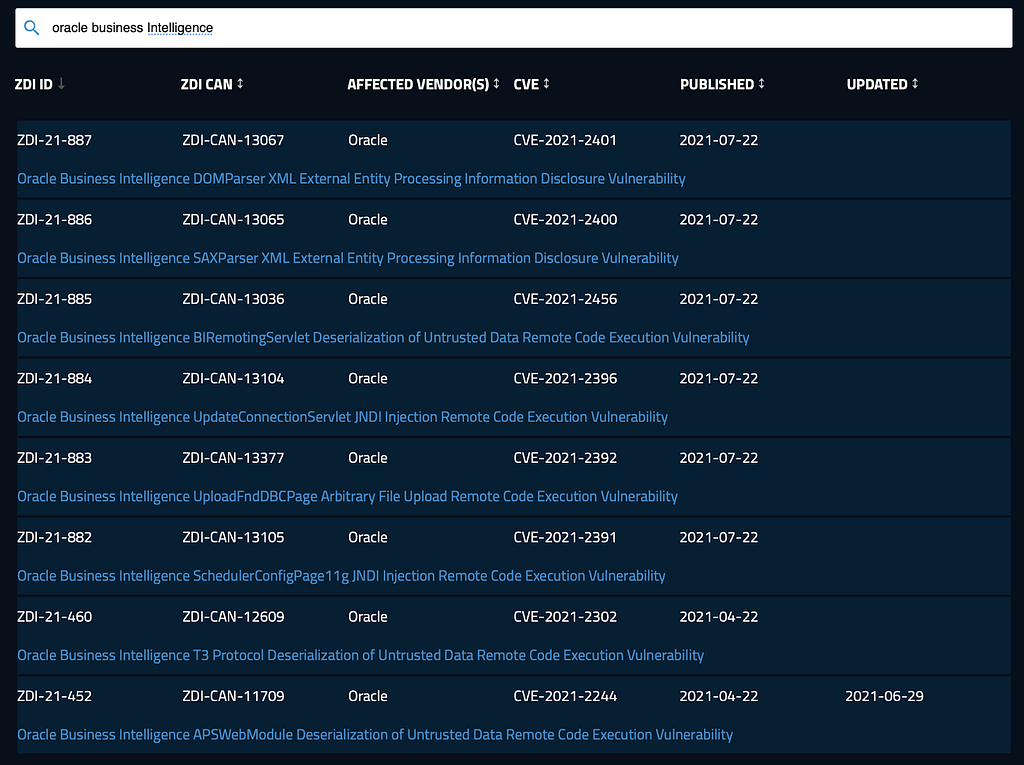Click the 2021-04-22 date in the ZDI-21-460 row
The image size is (1024, 765).
[718, 617]
